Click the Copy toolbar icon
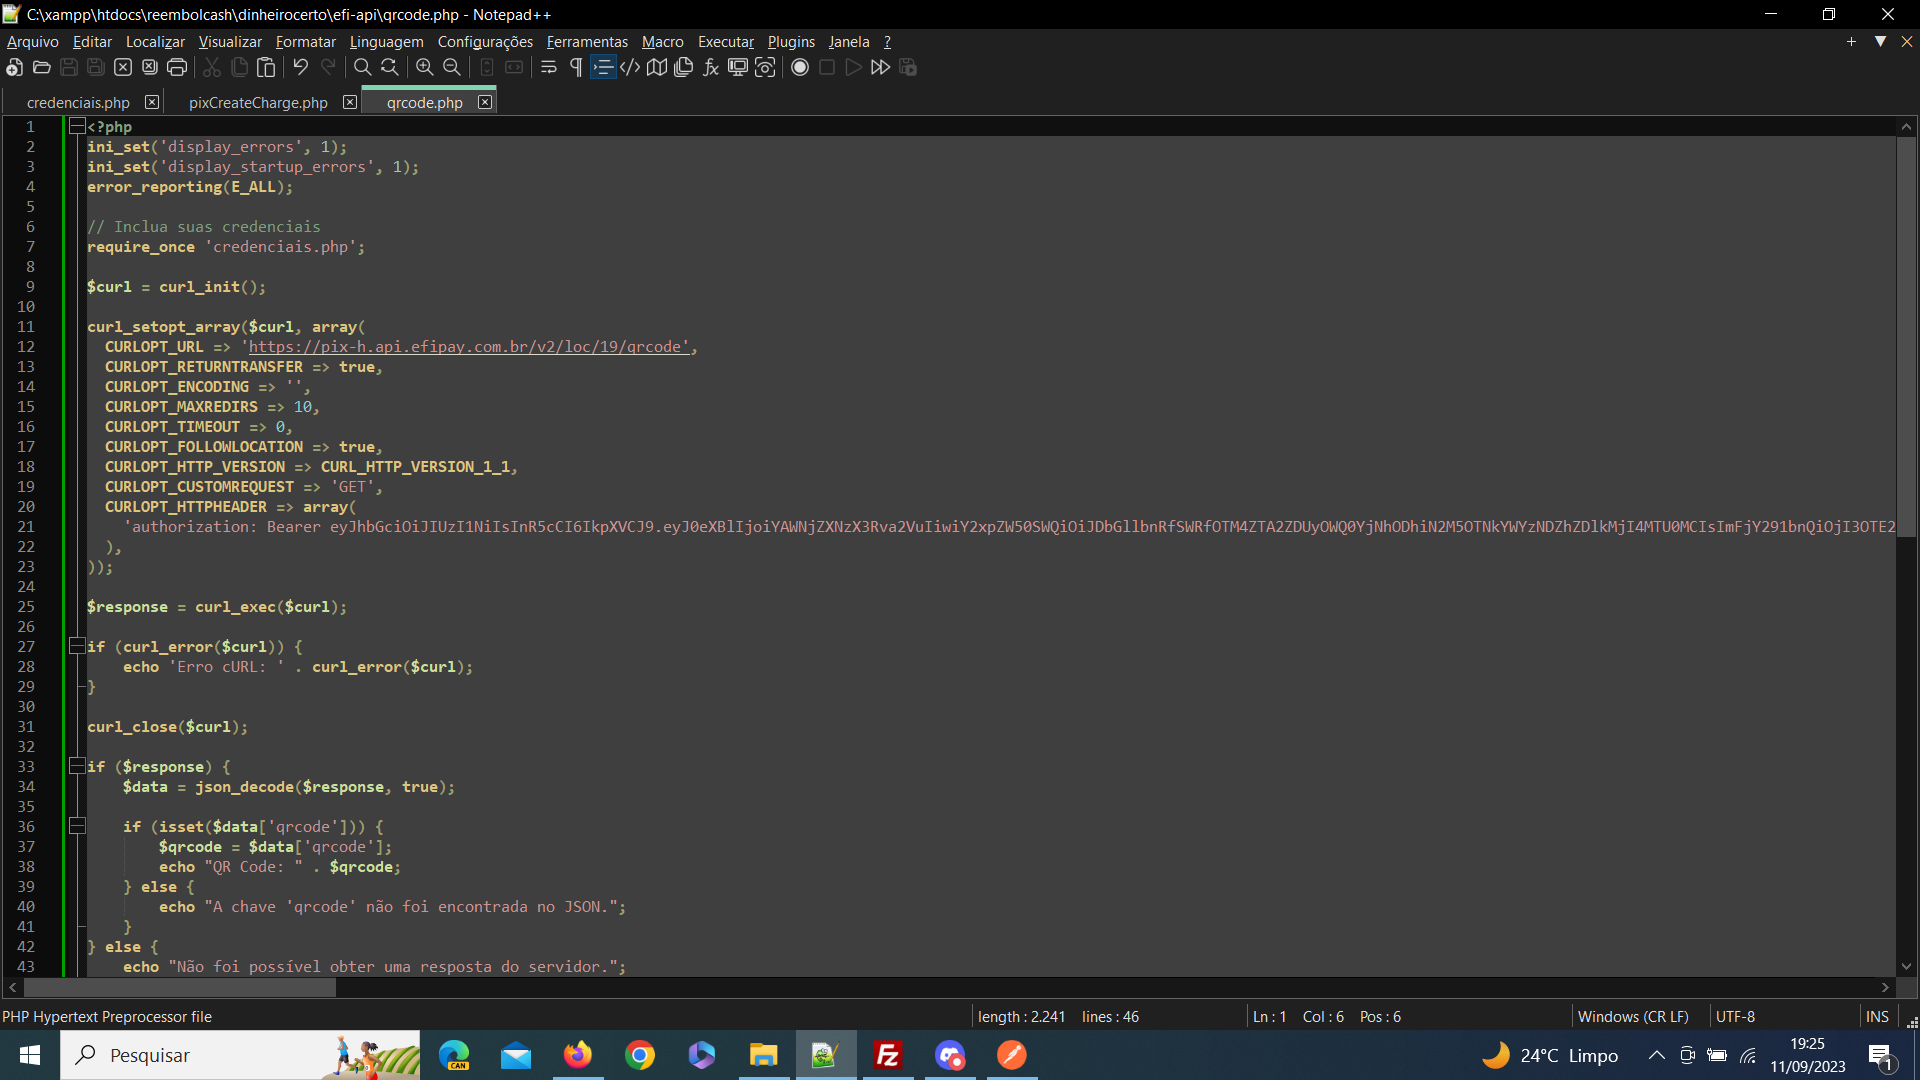This screenshot has height=1080, width=1920. (x=239, y=67)
